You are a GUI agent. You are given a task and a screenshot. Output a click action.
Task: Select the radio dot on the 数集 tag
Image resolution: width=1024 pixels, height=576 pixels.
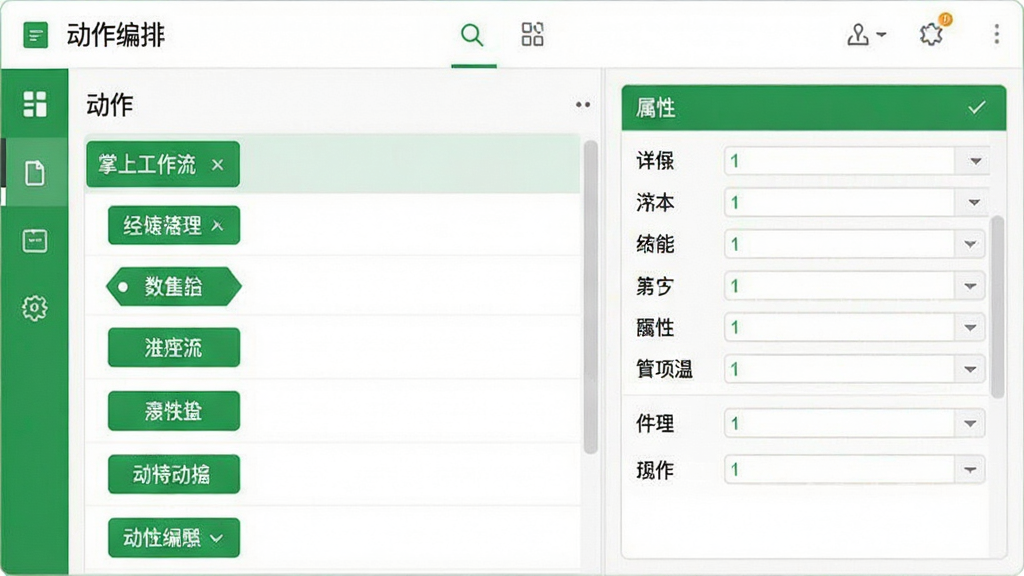pyautogui.click(x=123, y=287)
